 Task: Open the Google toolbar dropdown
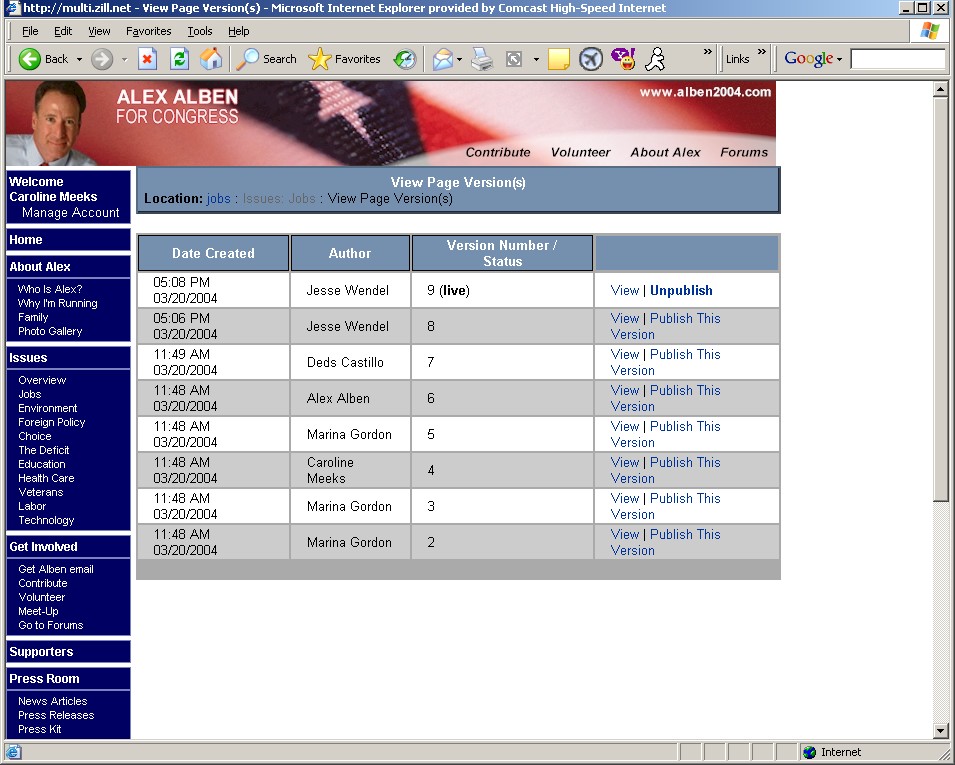[x=839, y=59]
